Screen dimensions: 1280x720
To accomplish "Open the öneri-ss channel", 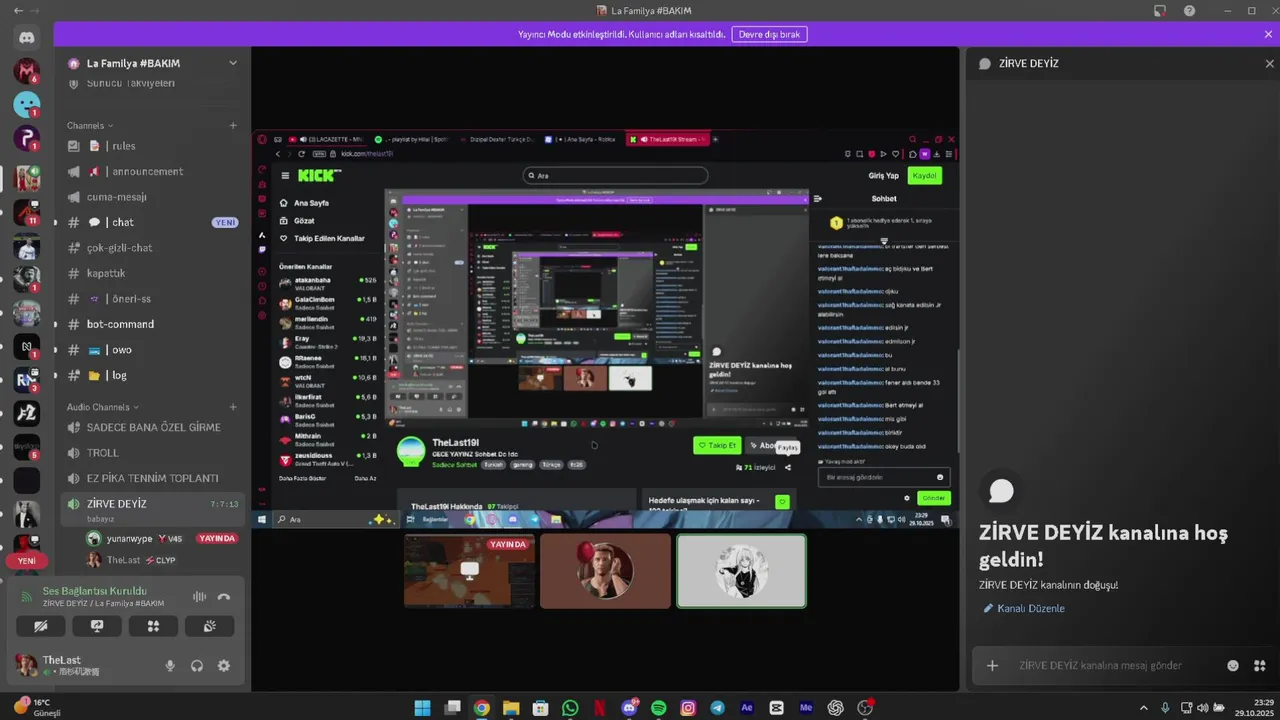I will click(x=152, y=299).
